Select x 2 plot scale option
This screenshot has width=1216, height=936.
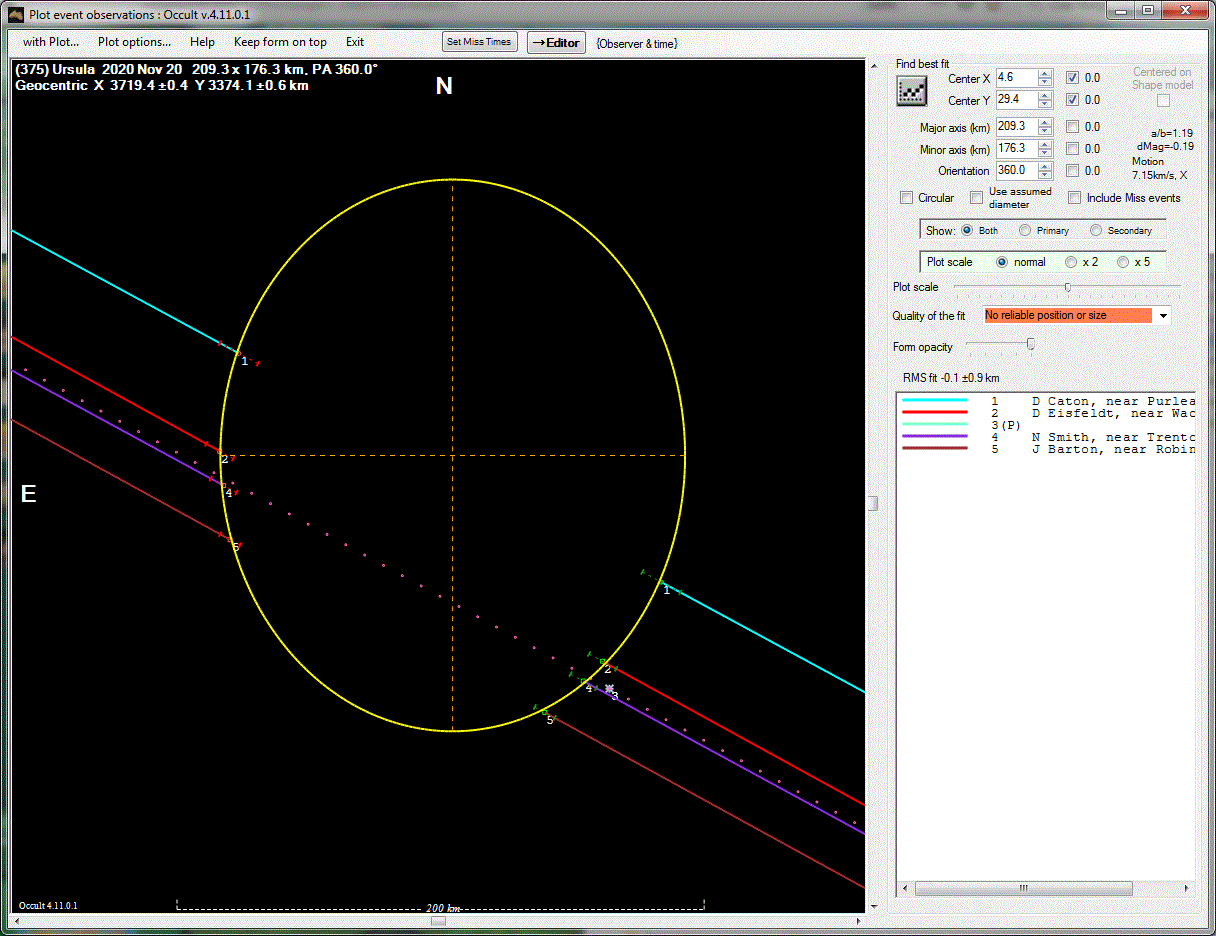pos(1071,262)
